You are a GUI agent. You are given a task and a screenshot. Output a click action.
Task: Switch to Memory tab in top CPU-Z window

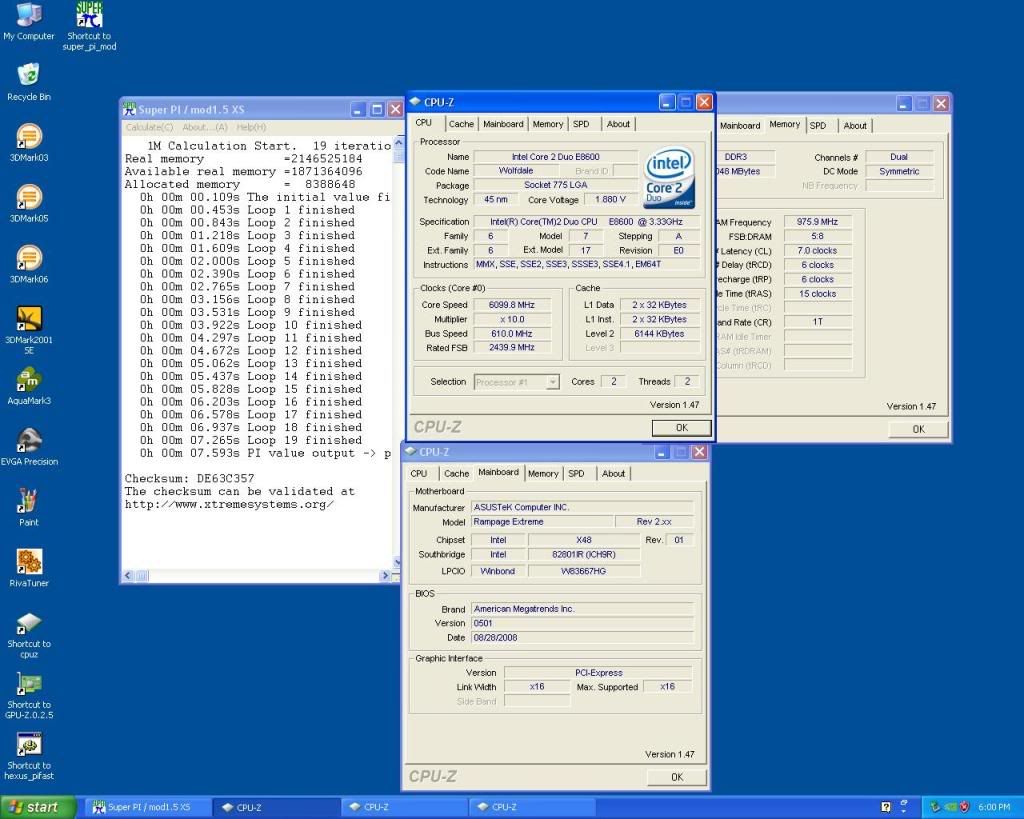tap(547, 124)
